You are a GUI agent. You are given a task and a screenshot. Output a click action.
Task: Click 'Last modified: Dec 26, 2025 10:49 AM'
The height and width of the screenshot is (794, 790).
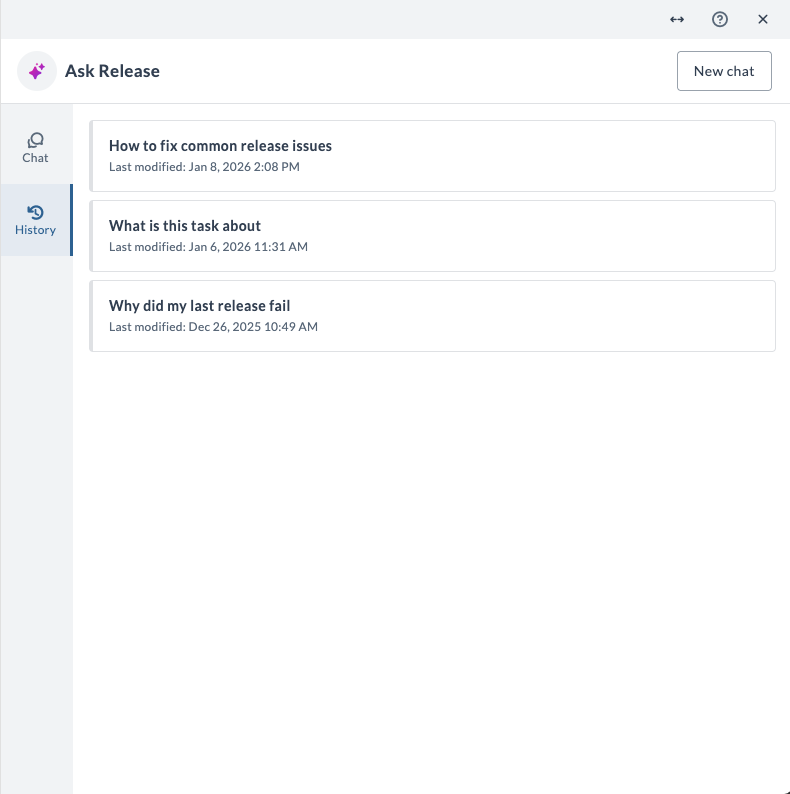(213, 327)
